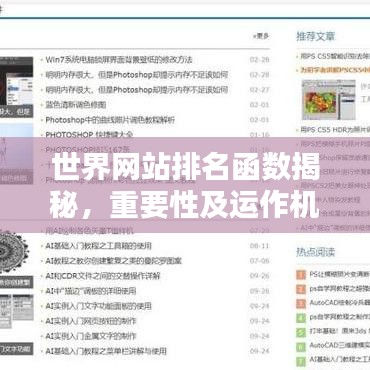Open hot-read item AutoCAD绘制99兵器
This screenshot has height=370, width=370.
pos(340,303)
